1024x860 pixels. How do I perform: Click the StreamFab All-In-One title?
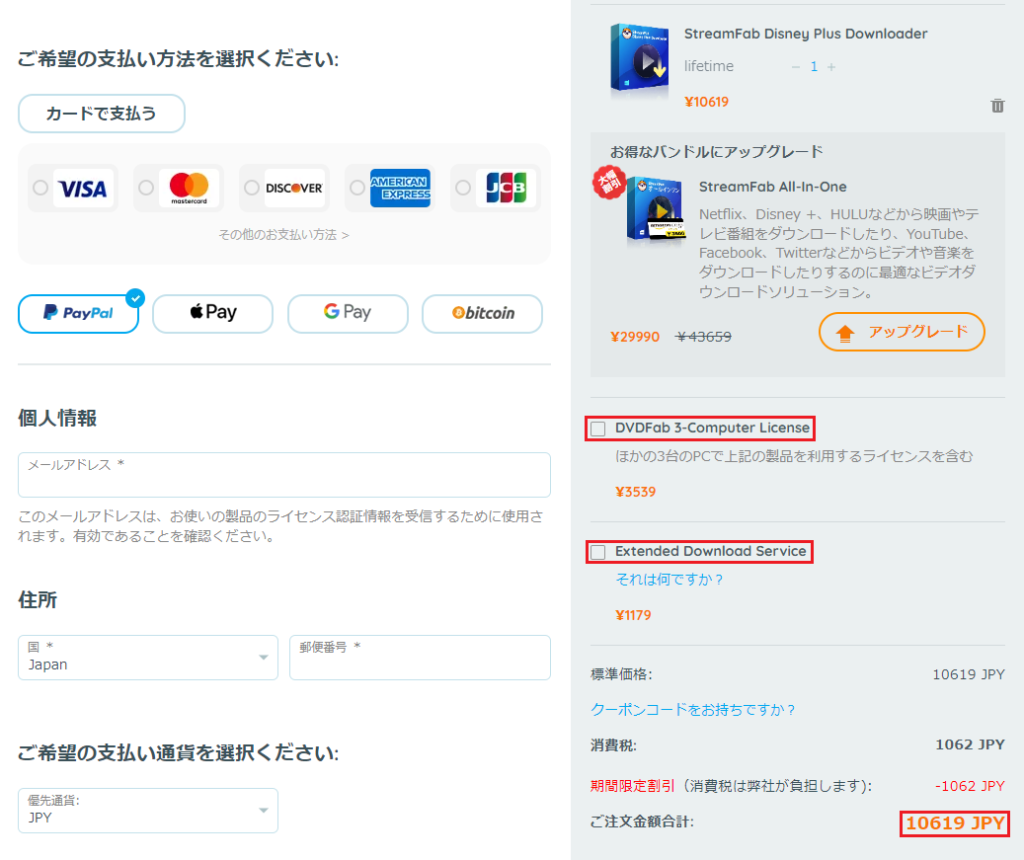(773, 187)
